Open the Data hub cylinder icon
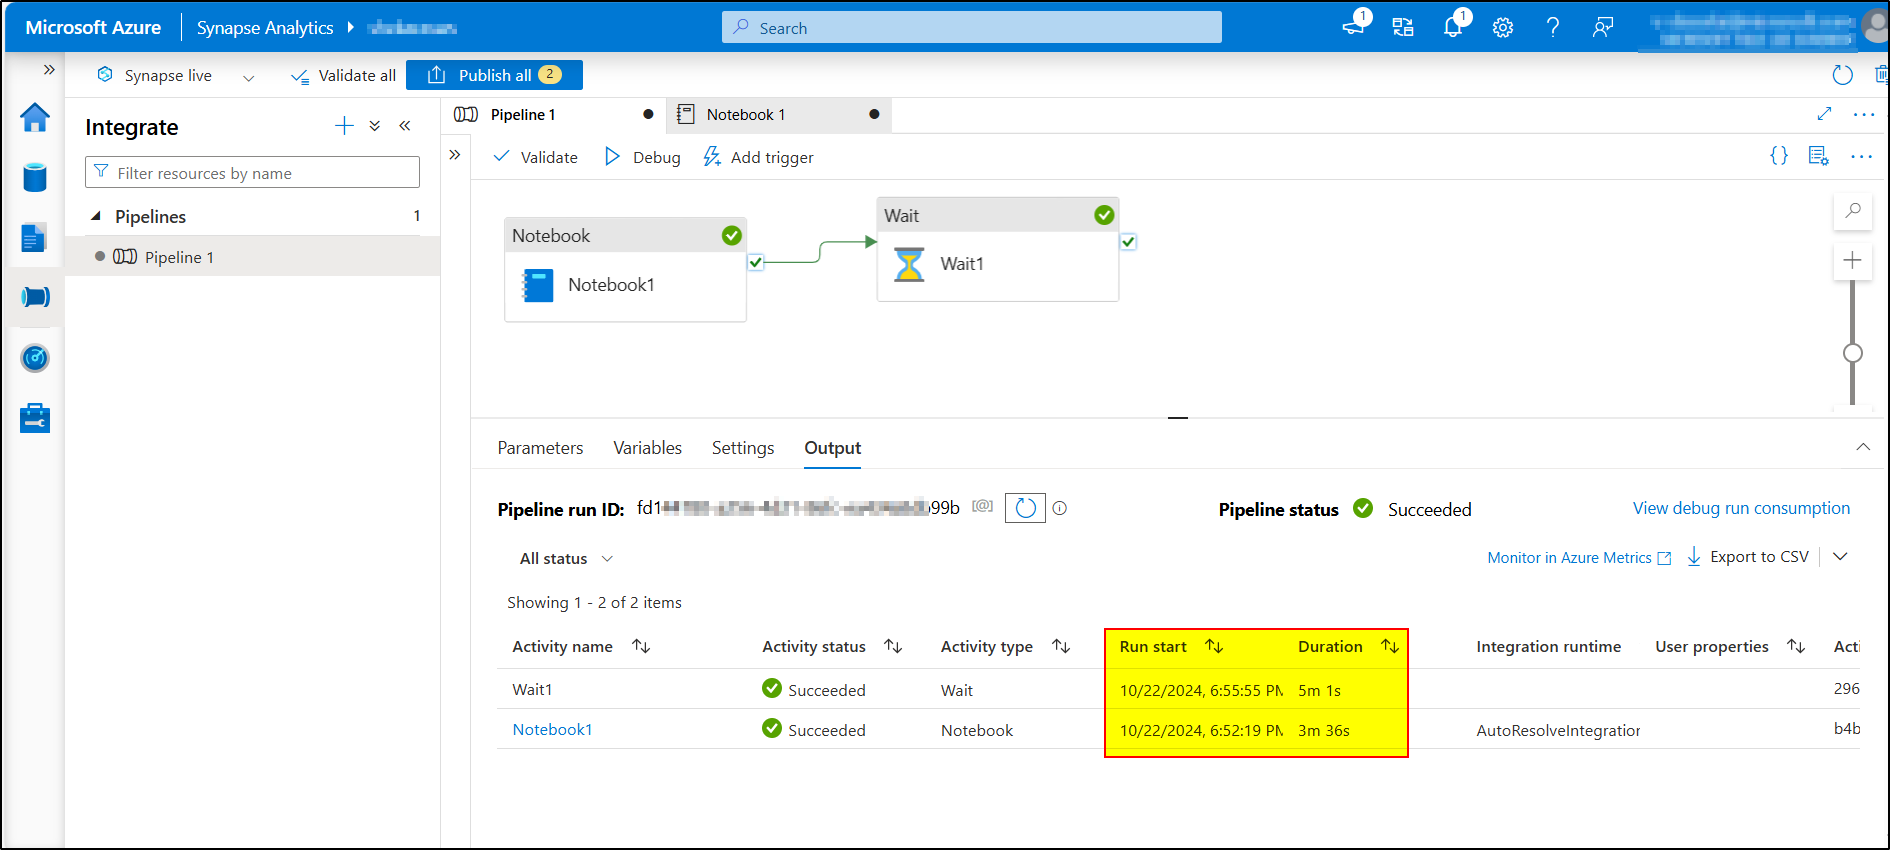1890x850 pixels. point(35,178)
